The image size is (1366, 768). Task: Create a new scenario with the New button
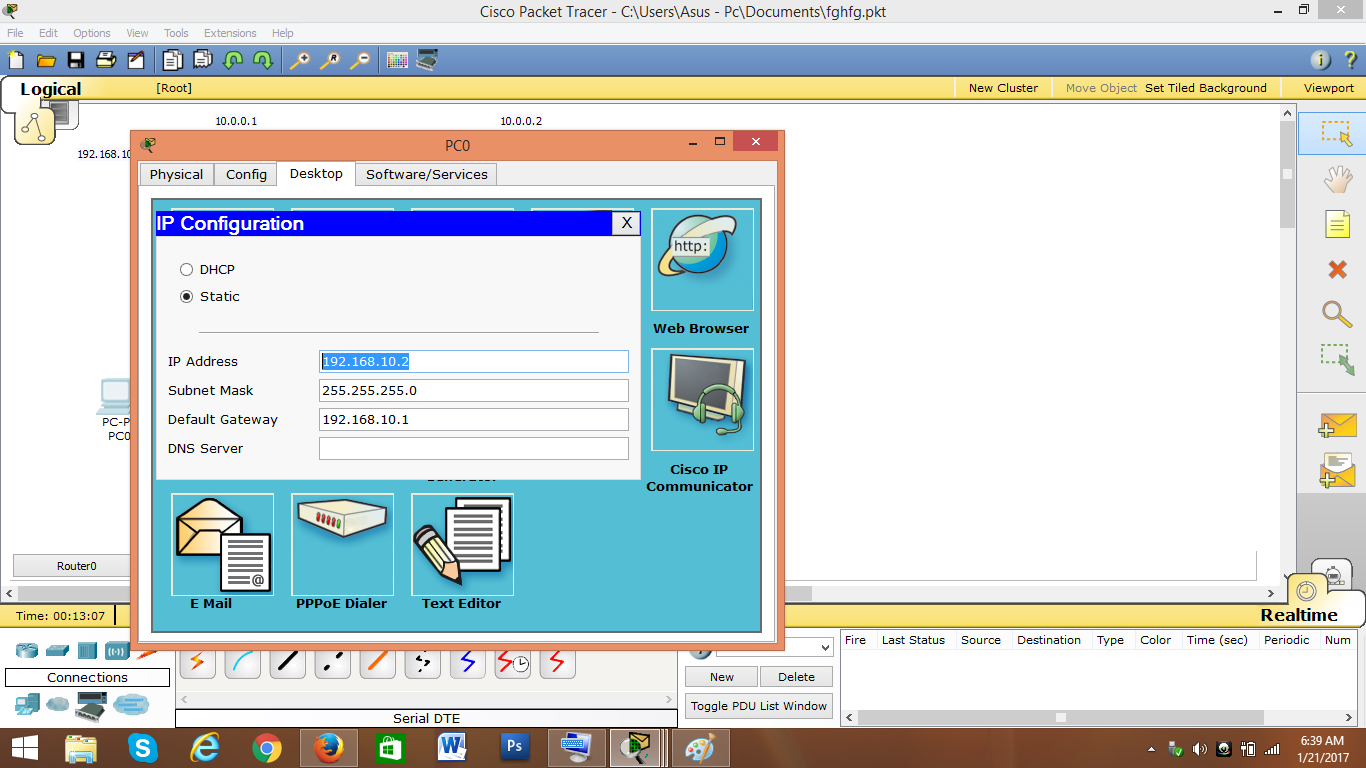[x=720, y=677]
